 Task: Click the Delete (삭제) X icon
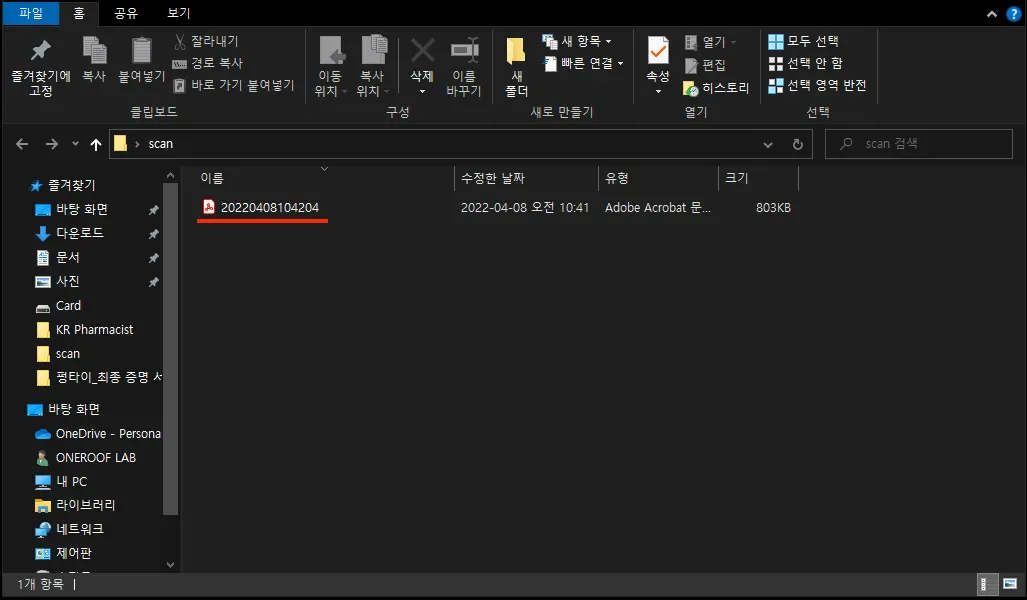tap(422, 50)
